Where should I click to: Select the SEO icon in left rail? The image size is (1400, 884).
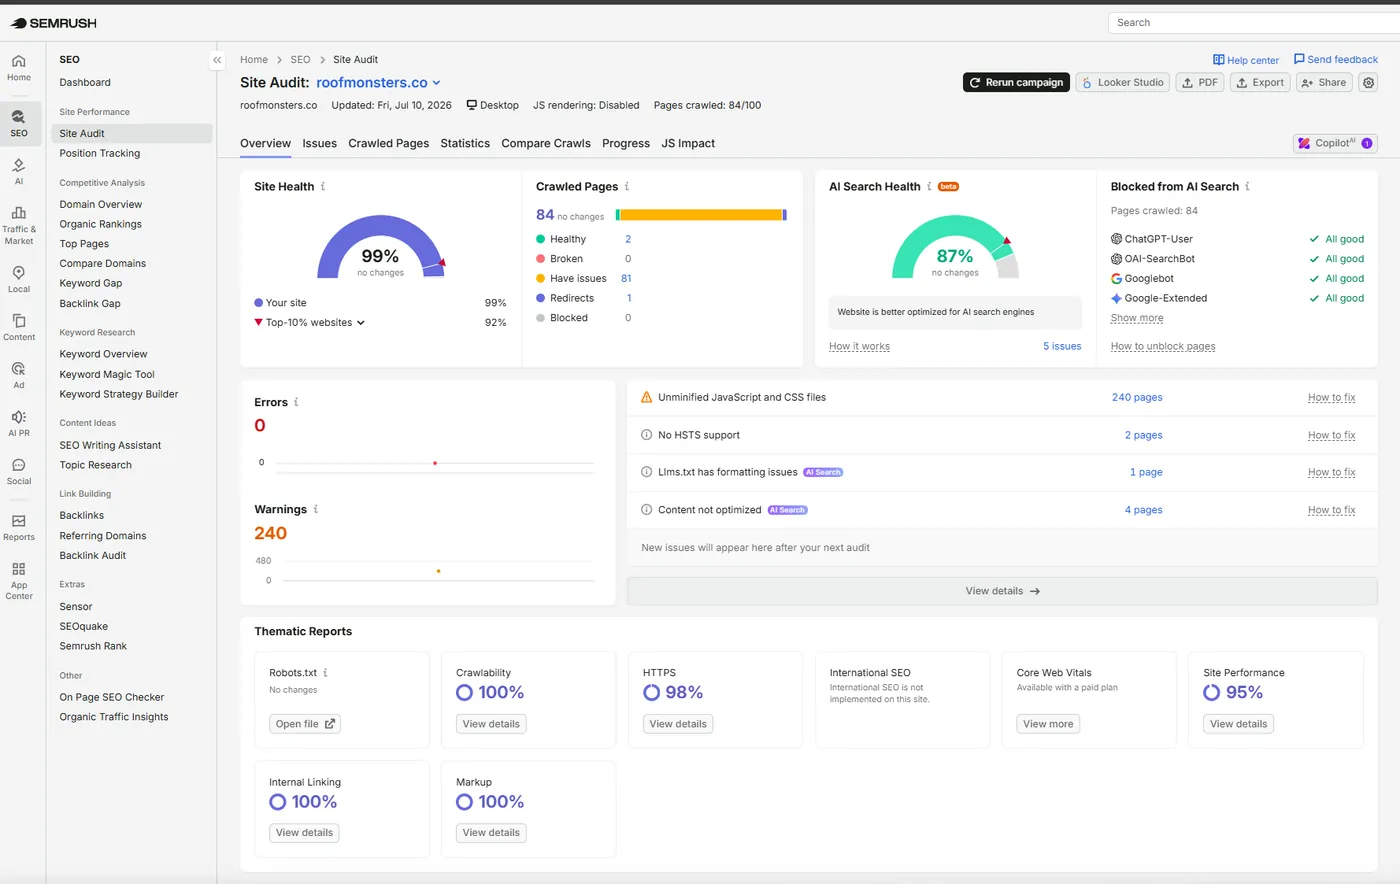19,123
